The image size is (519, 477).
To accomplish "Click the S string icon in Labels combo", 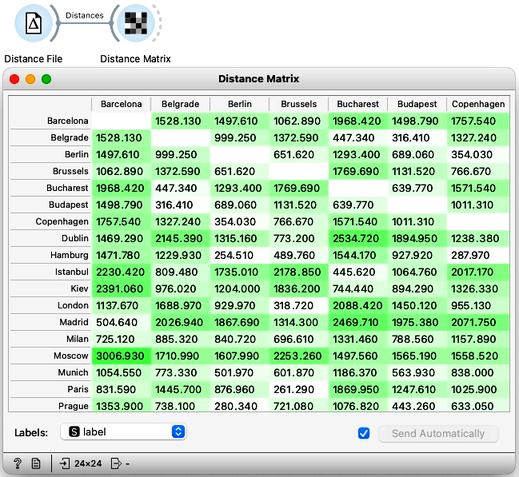I will pos(74,432).
